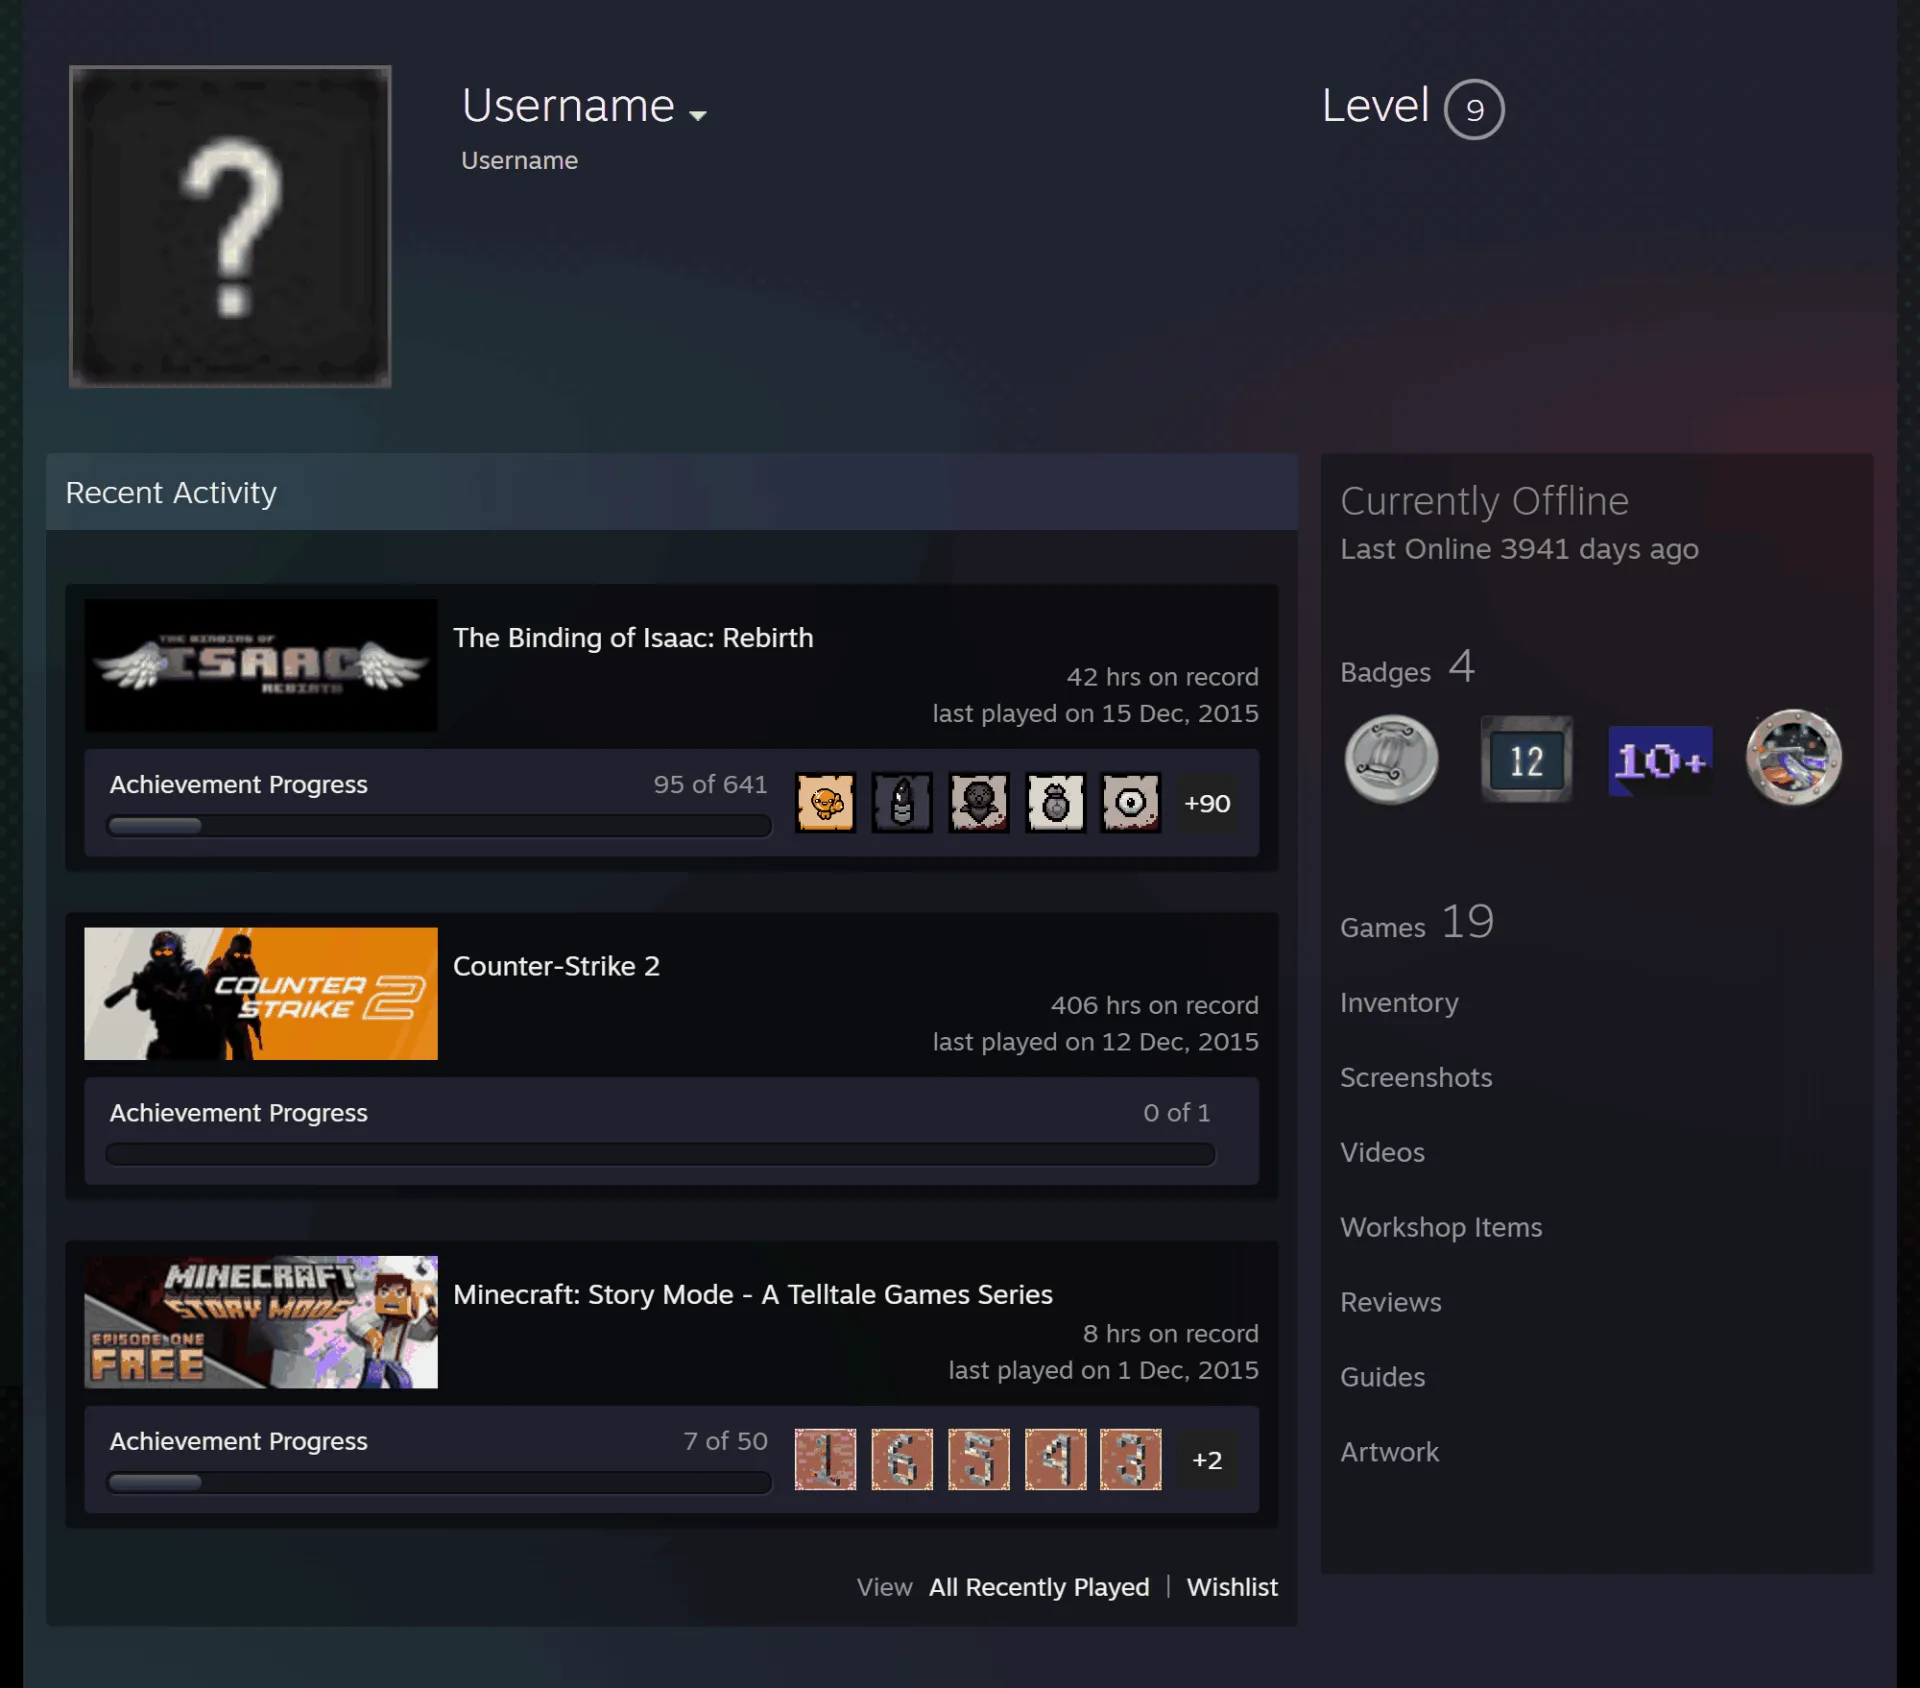This screenshot has width=1920, height=1688.
Task: Click the silver pillar community badge
Action: click(1391, 759)
